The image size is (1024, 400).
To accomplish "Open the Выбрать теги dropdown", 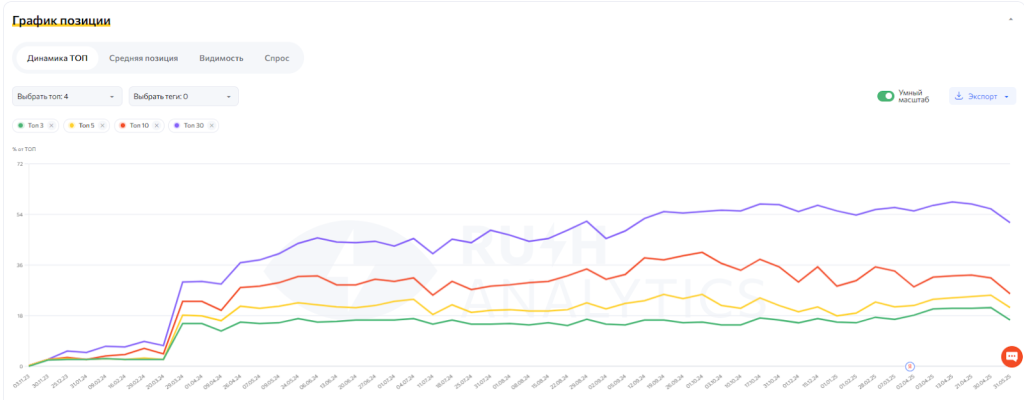I will [x=183, y=96].
